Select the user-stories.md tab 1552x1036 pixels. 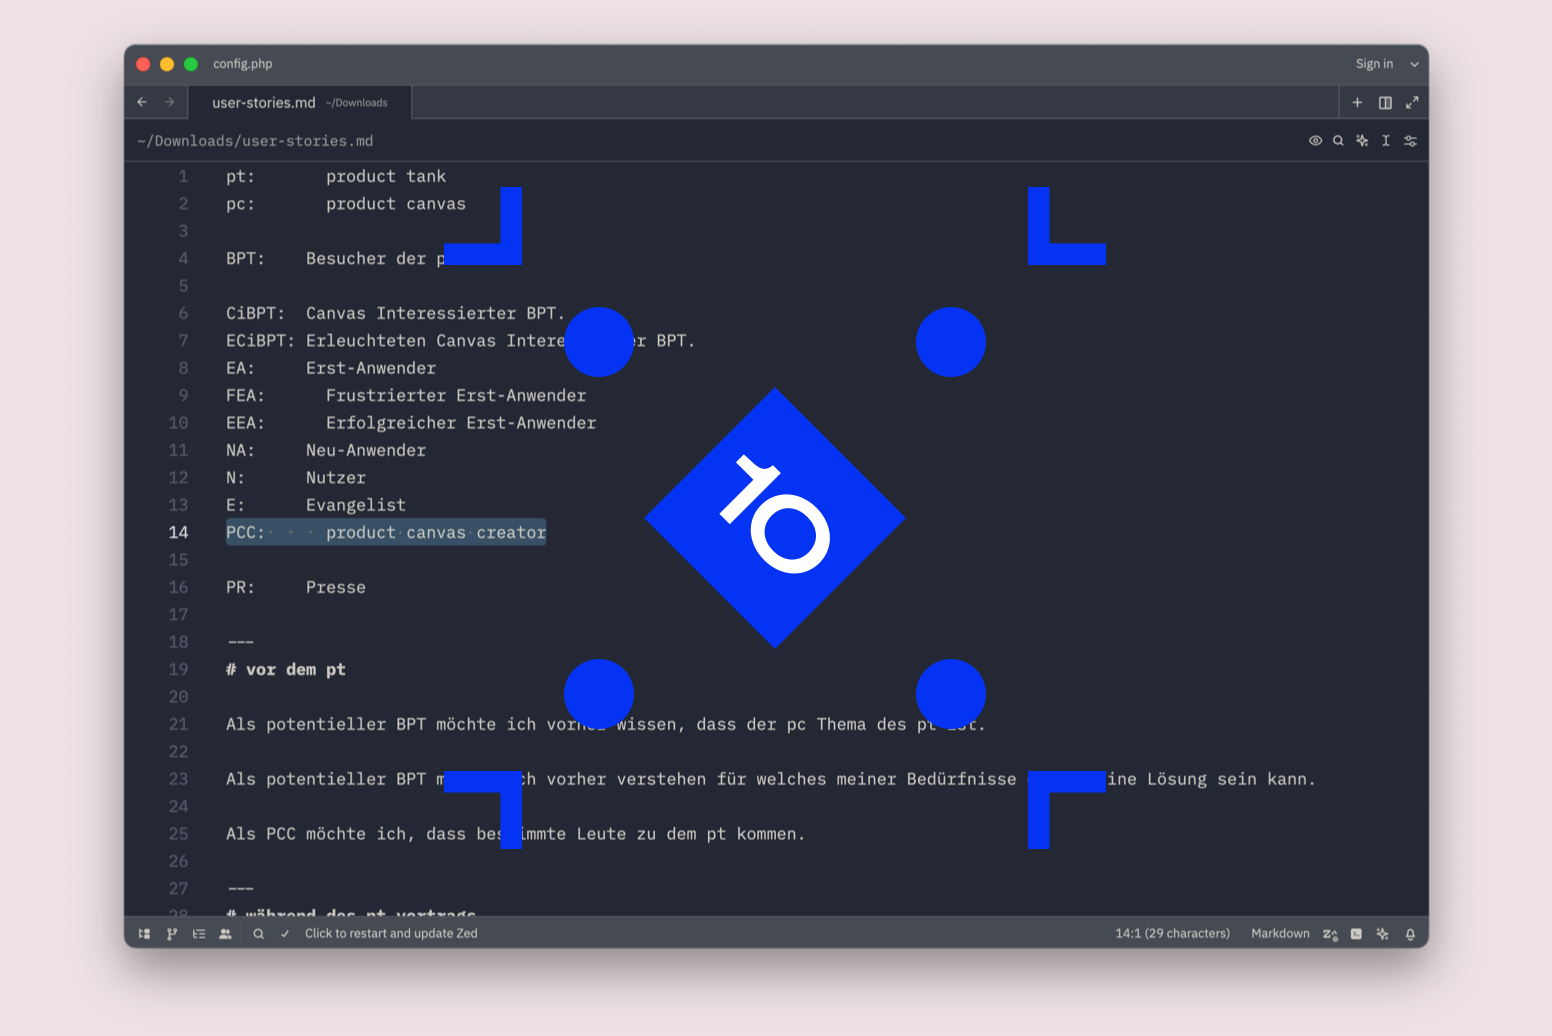pos(299,103)
